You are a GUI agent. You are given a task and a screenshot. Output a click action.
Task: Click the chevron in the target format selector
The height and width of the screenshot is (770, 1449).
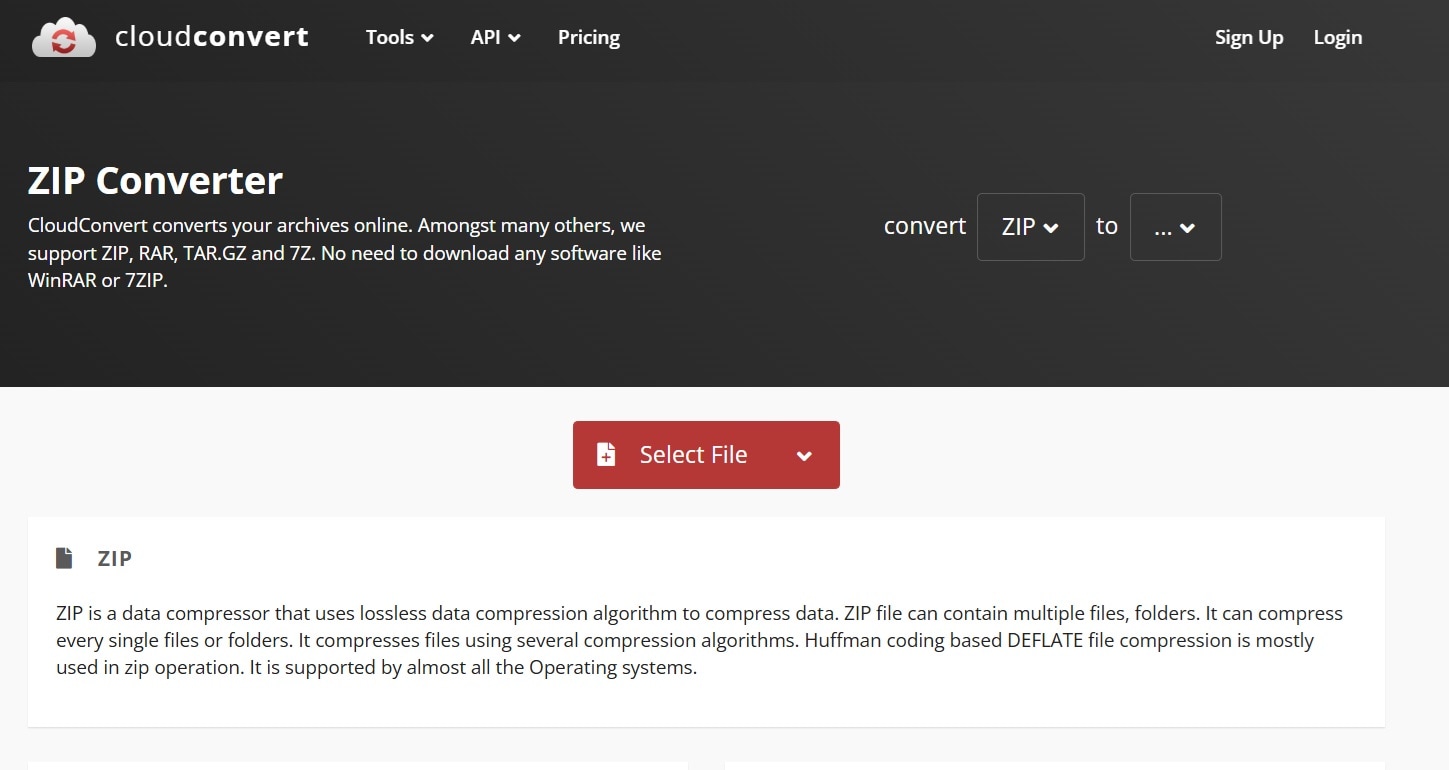pyautogui.click(x=1188, y=228)
